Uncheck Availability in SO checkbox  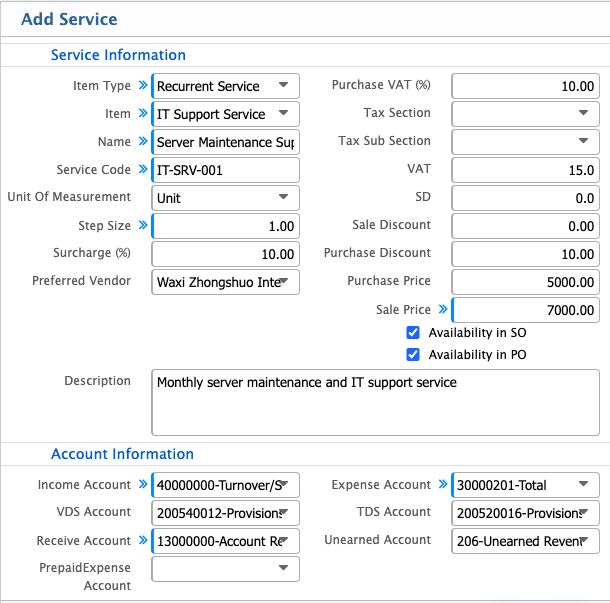pos(413,333)
